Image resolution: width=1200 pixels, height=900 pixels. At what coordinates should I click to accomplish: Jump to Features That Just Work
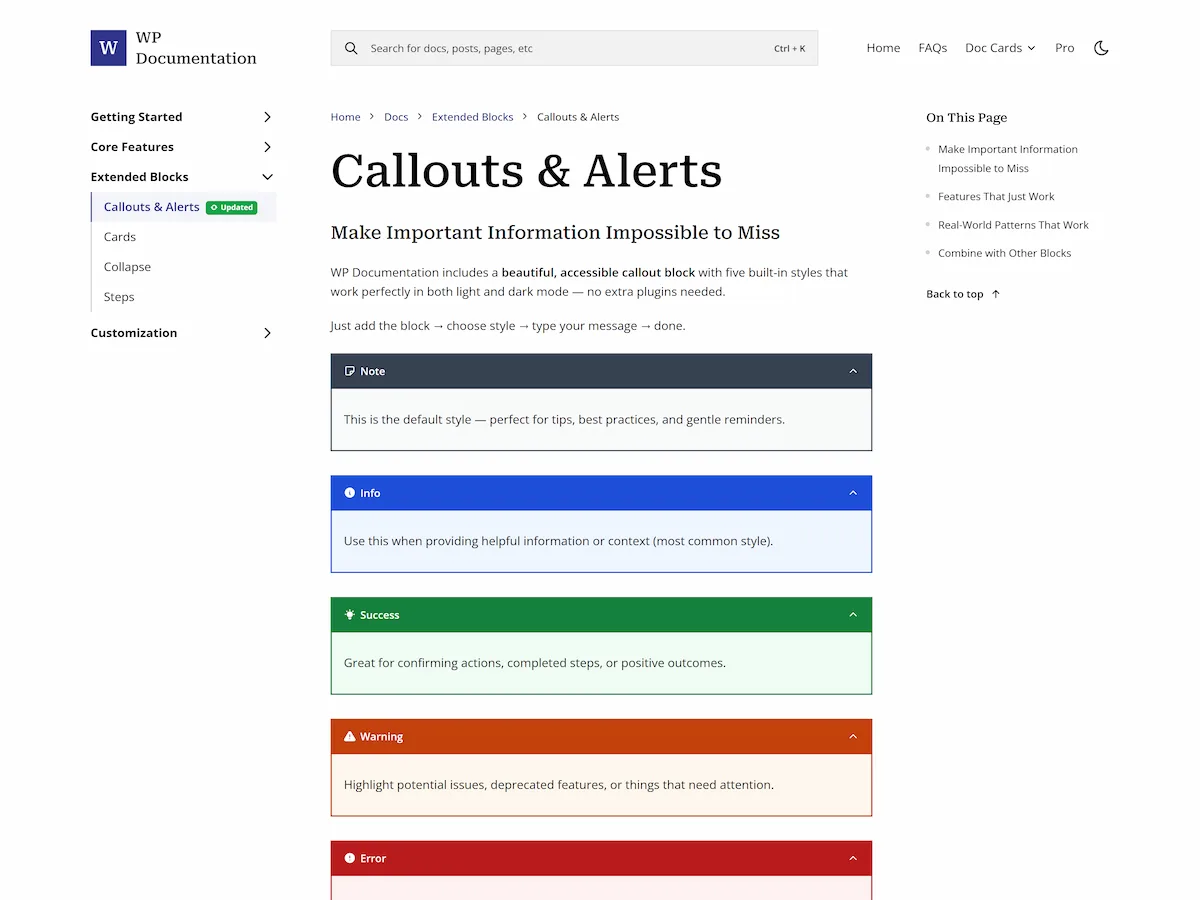(x=996, y=197)
